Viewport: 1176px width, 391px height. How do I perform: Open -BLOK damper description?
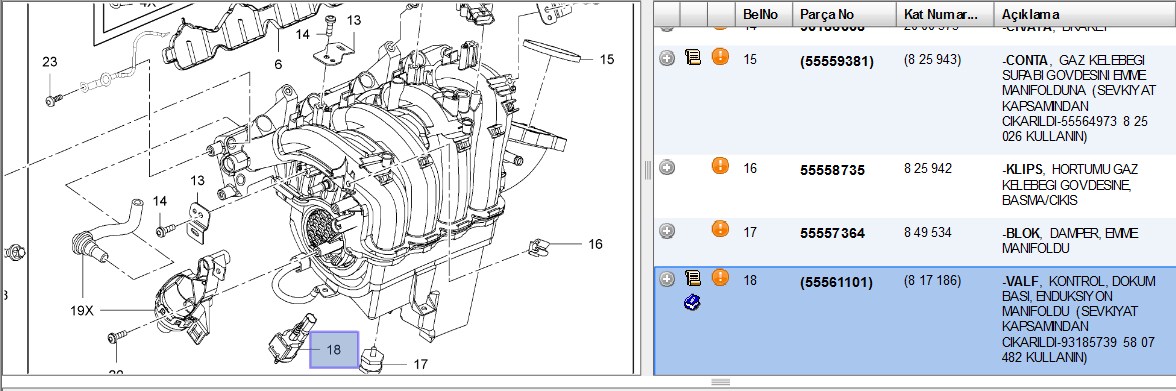(1070, 240)
